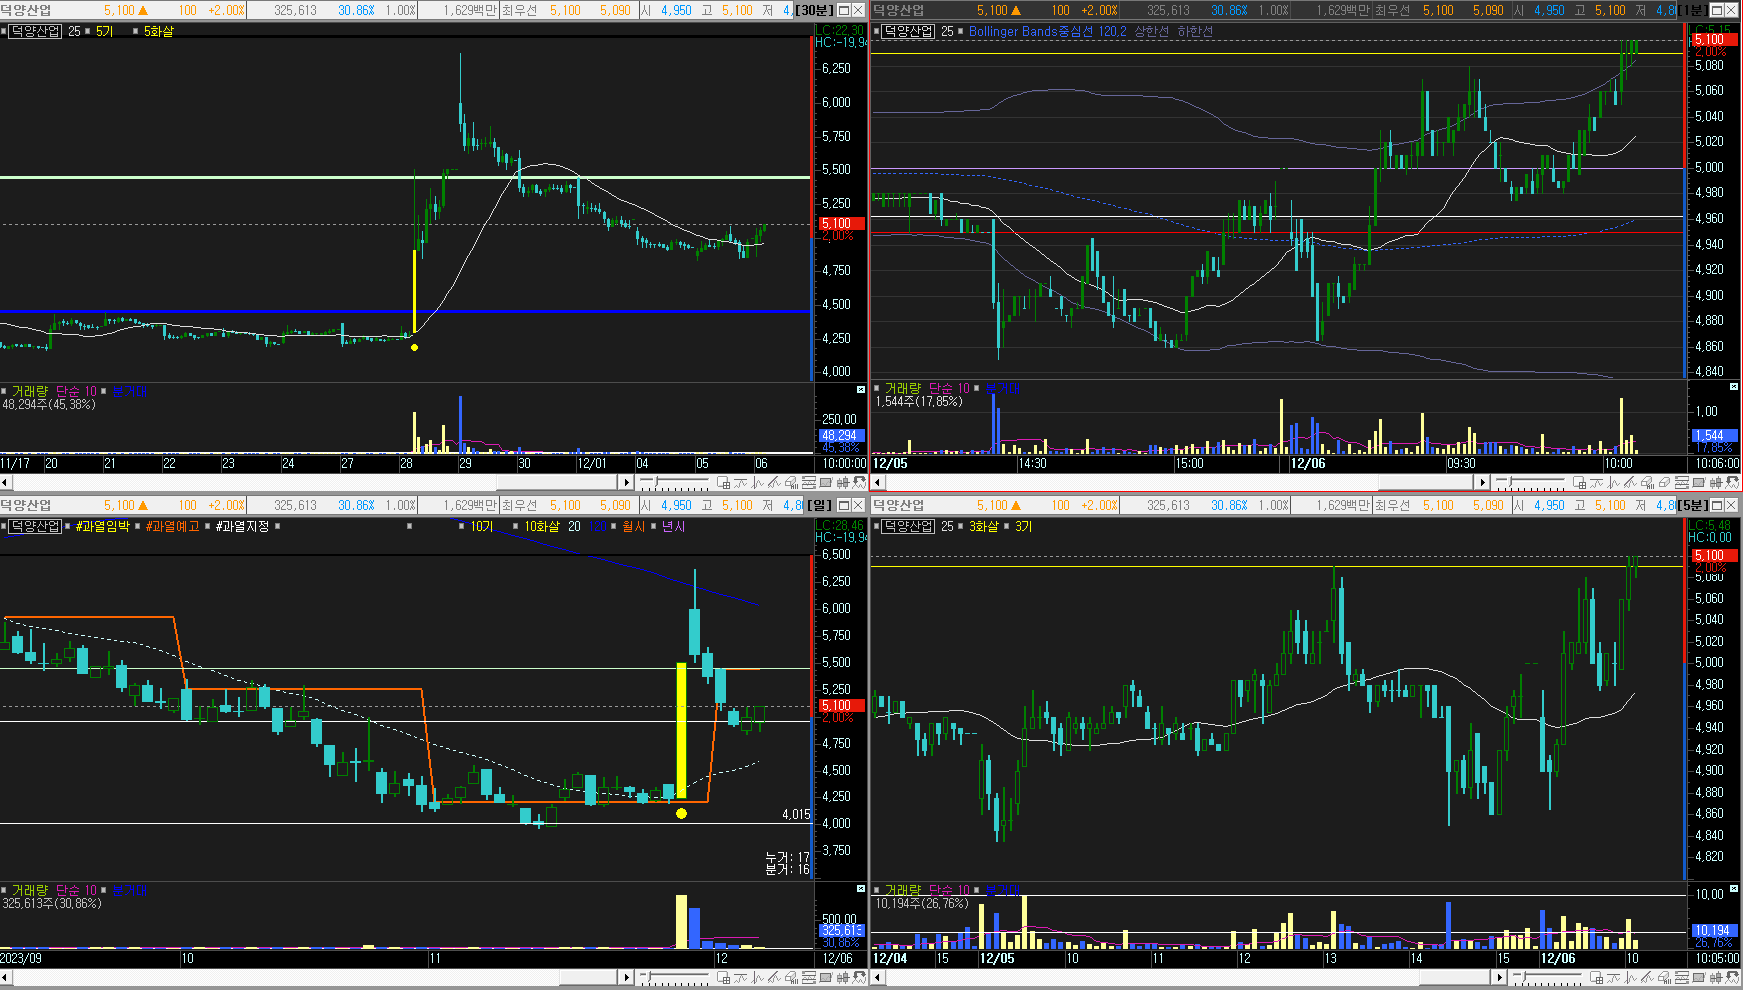The height and width of the screenshot is (990, 1743).
Task: Open the [일] period selector
Action: 820,505
